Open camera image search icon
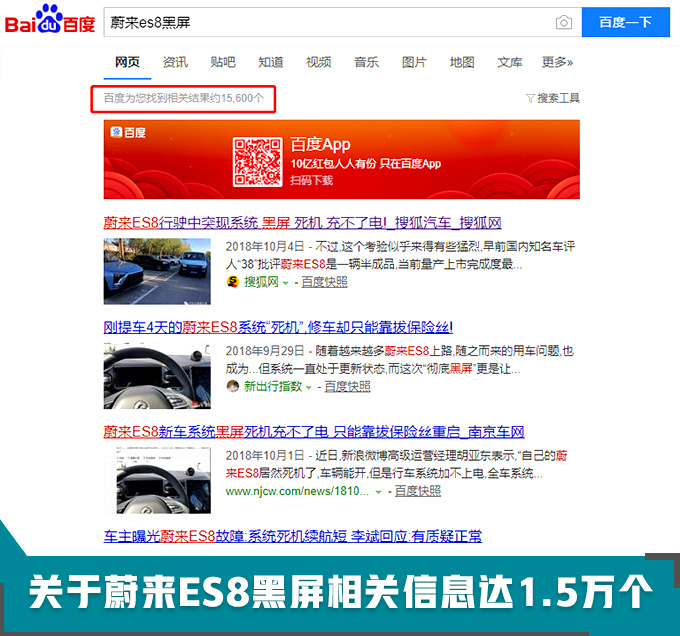Image resolution: width=680 pixels, height=636 pixels. tap(563, 22)
